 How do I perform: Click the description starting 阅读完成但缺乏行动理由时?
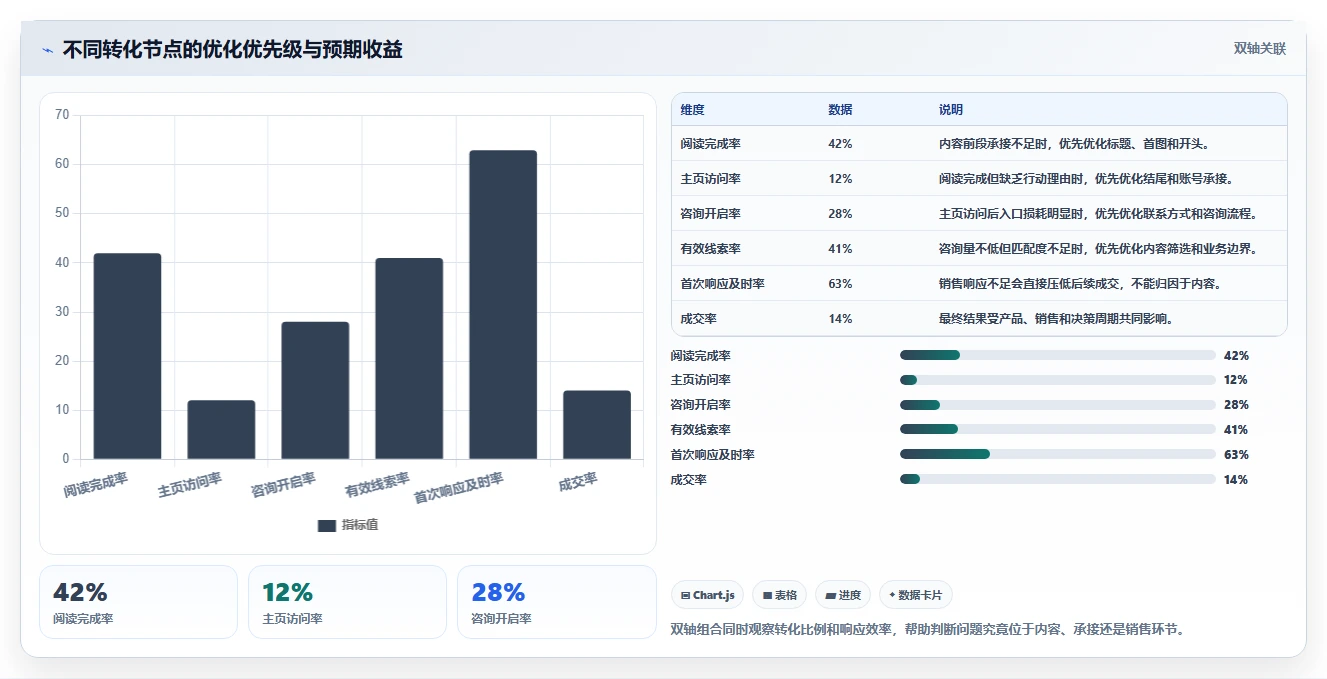click(x=1086, y=179)
